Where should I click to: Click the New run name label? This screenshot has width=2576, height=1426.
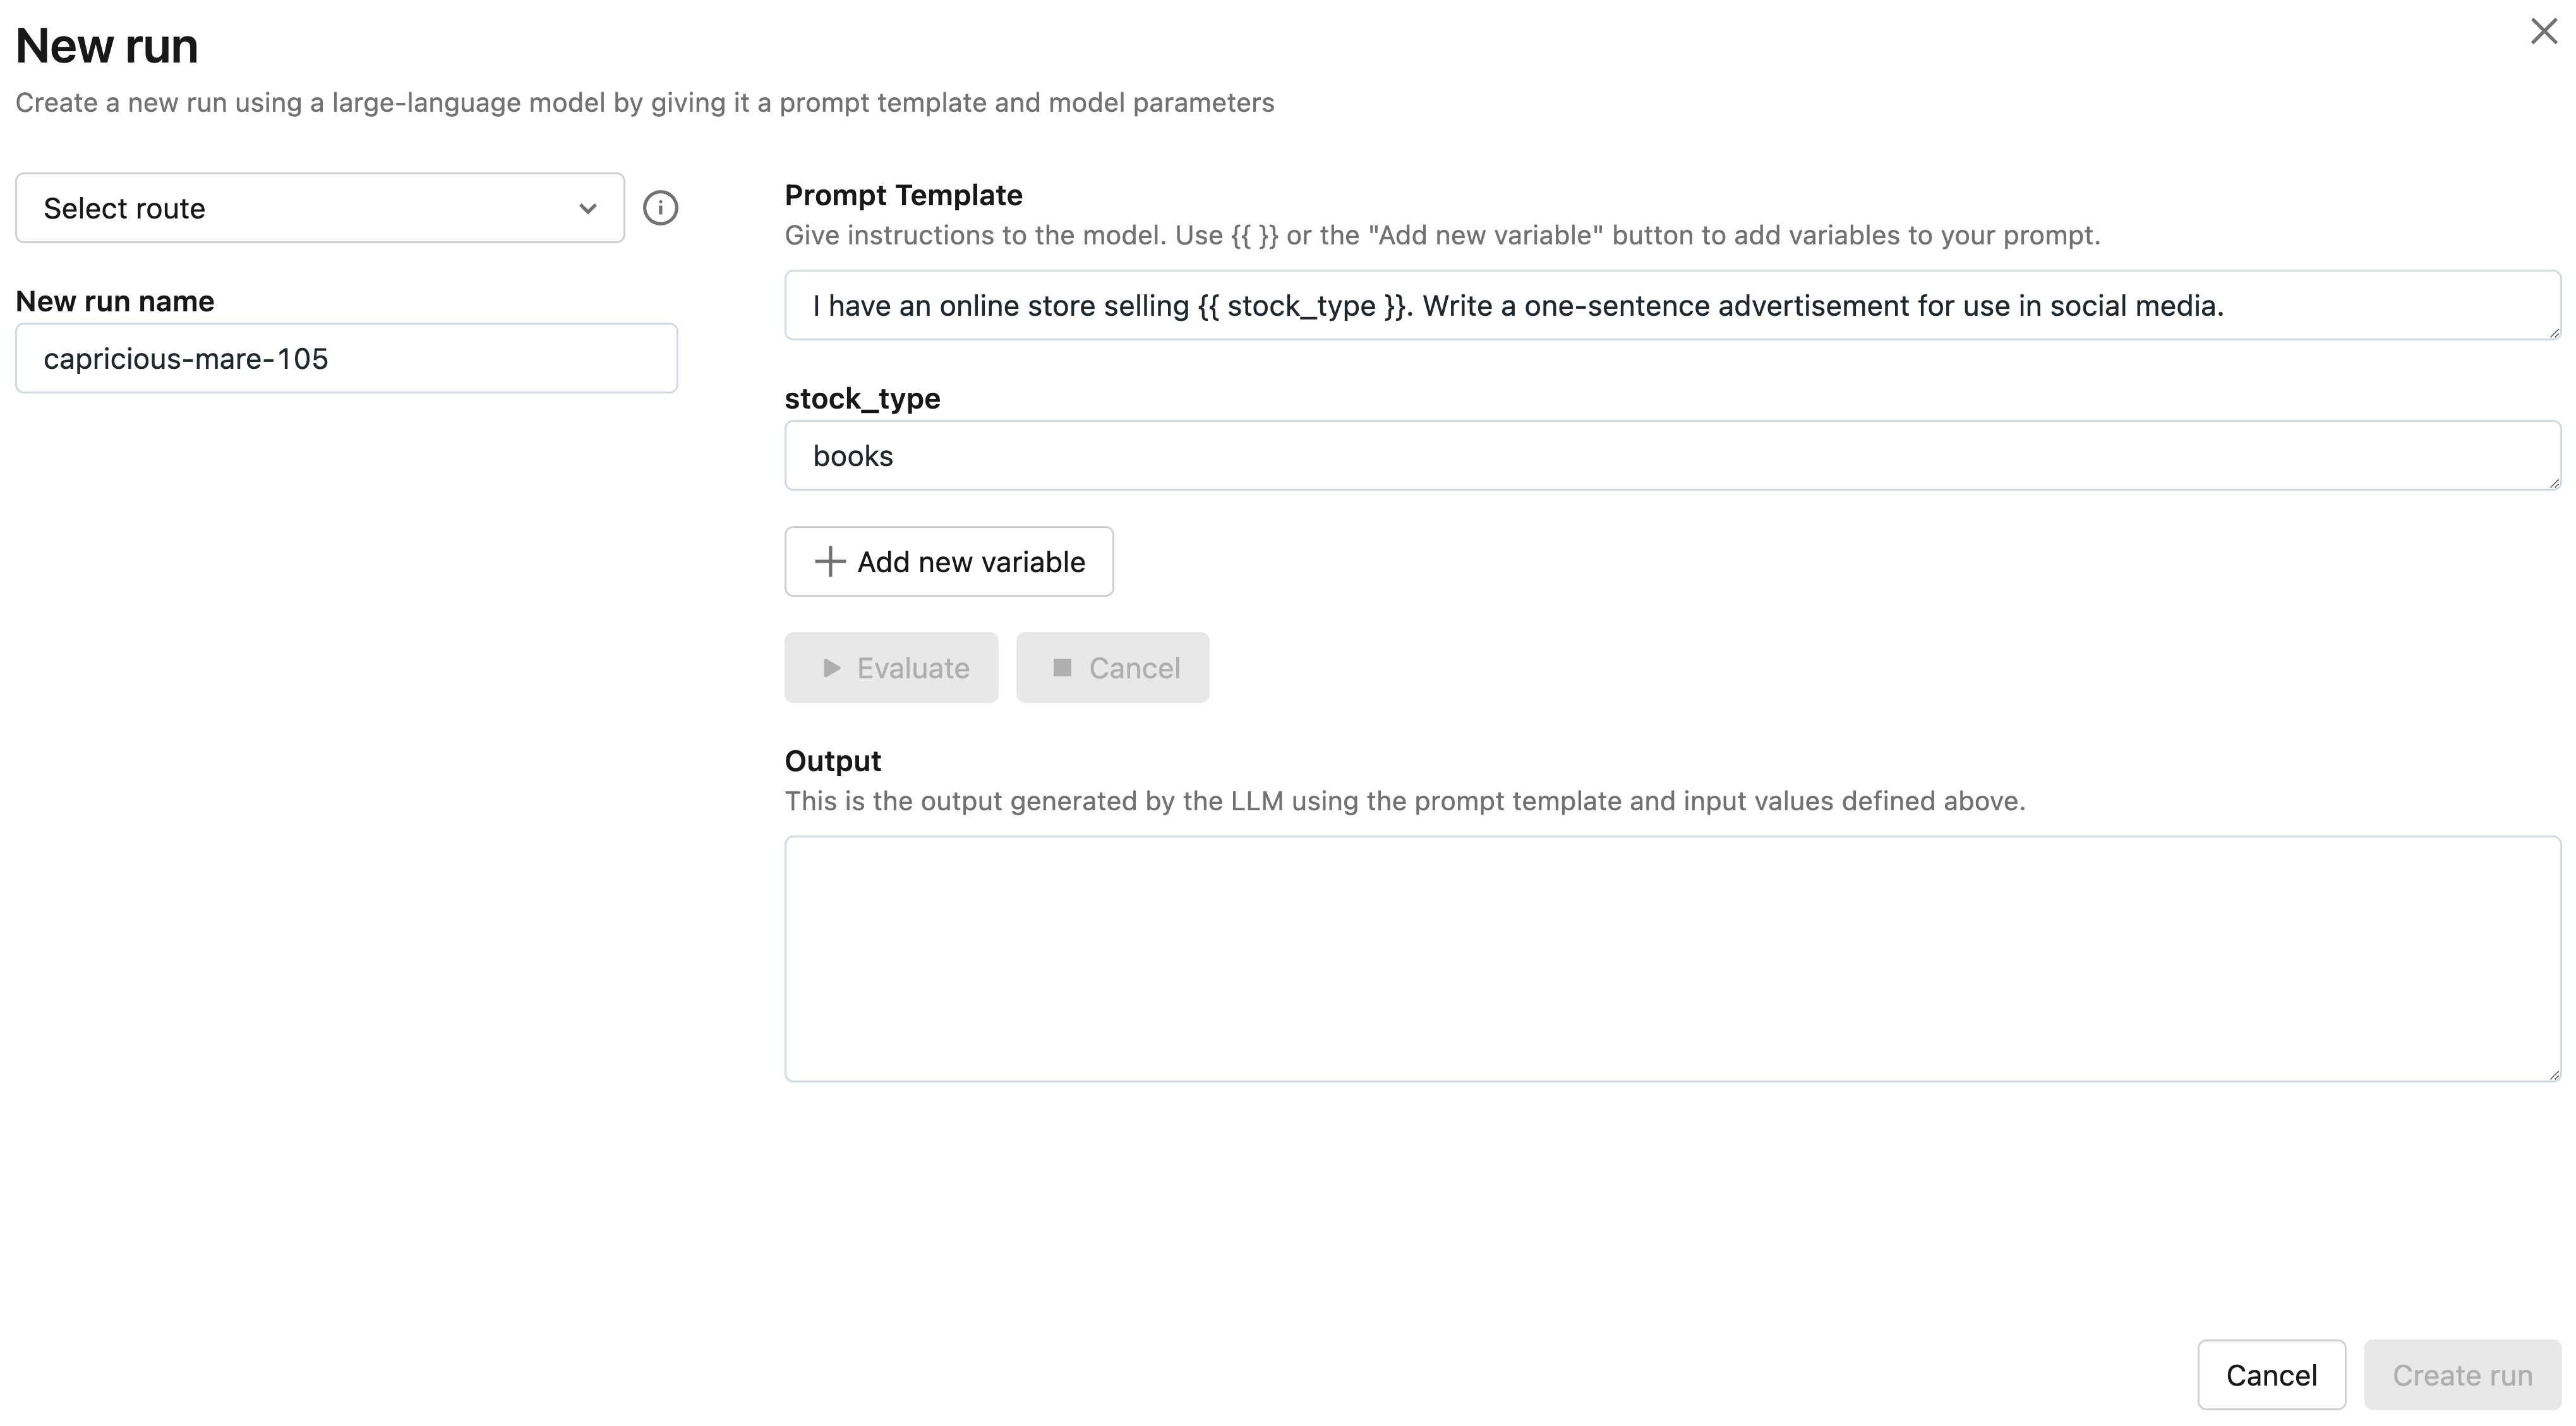click(x=115, y=301)
